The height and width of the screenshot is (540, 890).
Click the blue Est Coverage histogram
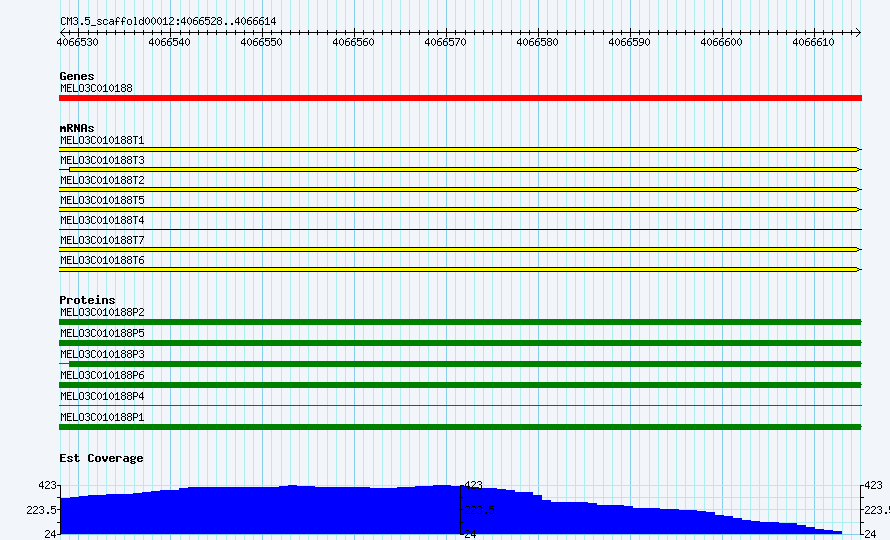pos(451,510)
